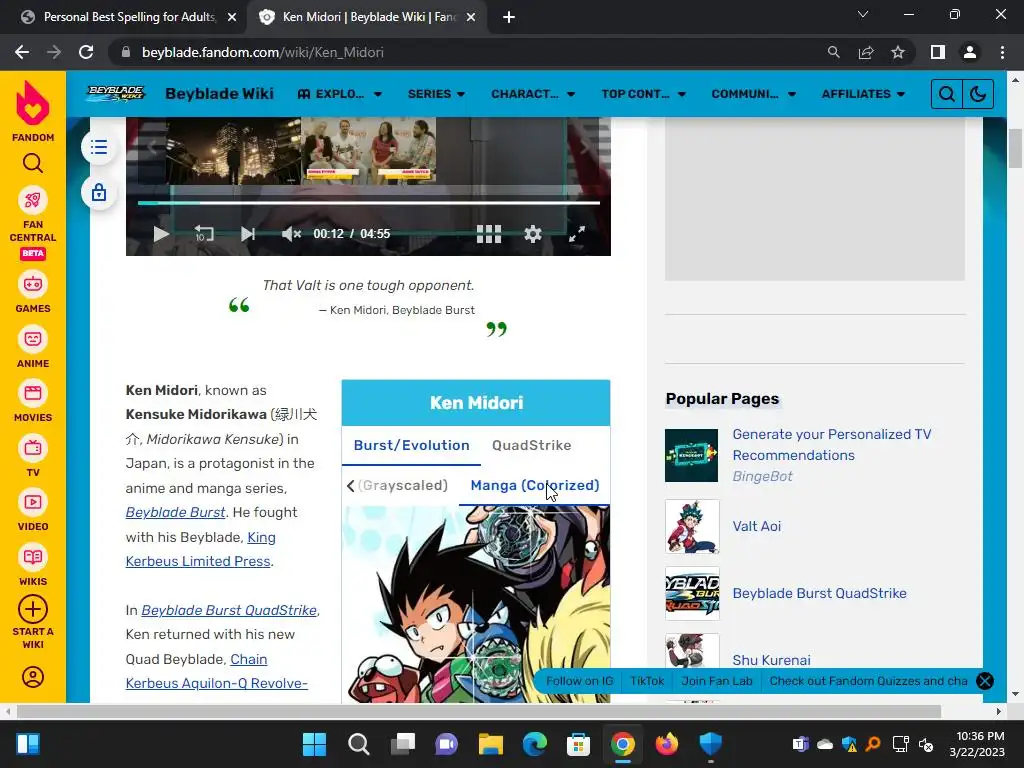This screenshot has width=1024, height=768.
Task: Open the video playlist grid icon
Action: 488,234
